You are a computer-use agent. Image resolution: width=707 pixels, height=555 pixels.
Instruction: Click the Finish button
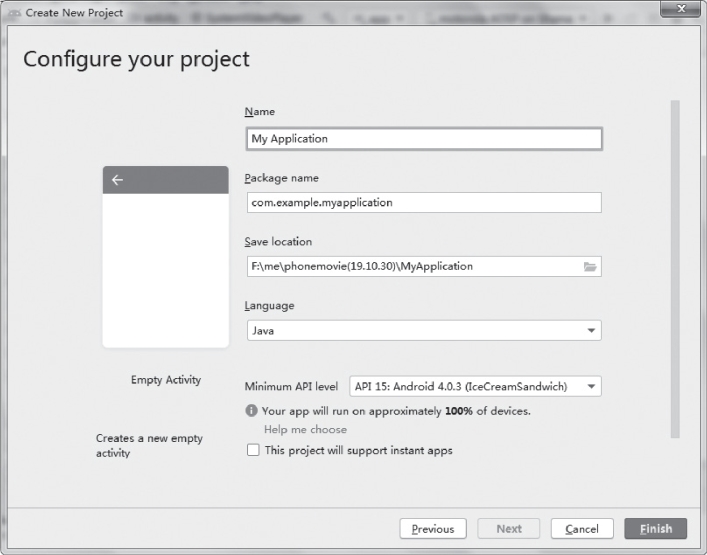point(655,529)
